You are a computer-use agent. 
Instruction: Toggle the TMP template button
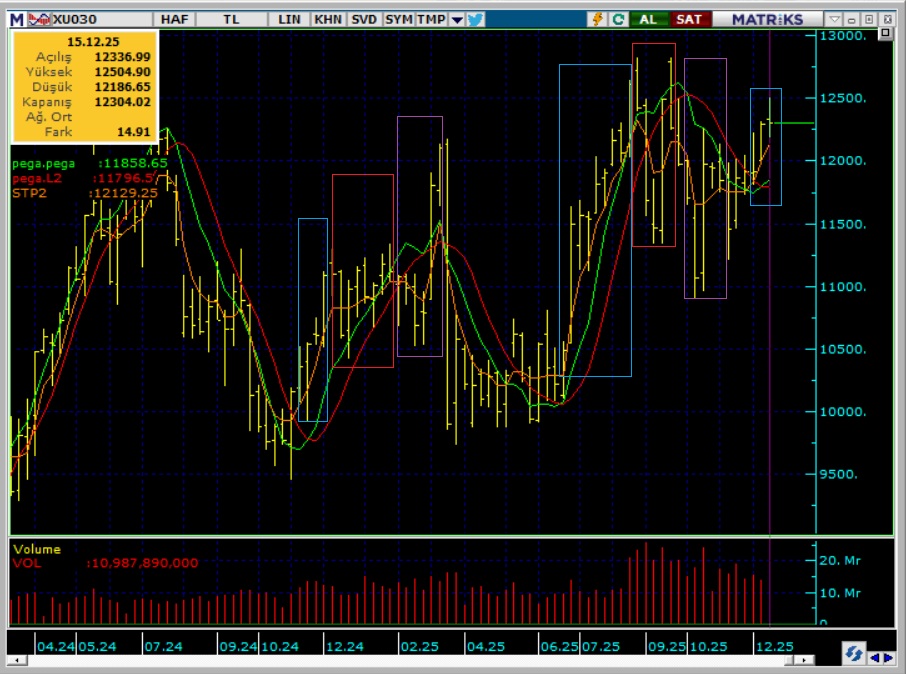(x=431, y=19)
